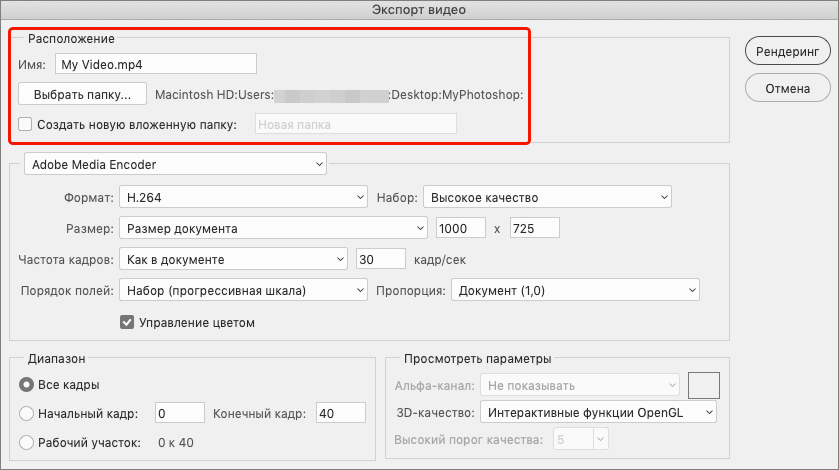Screen dimensions: 839x470
Task: Select the Все кадры radio button
Action: (x=27, y=385)
